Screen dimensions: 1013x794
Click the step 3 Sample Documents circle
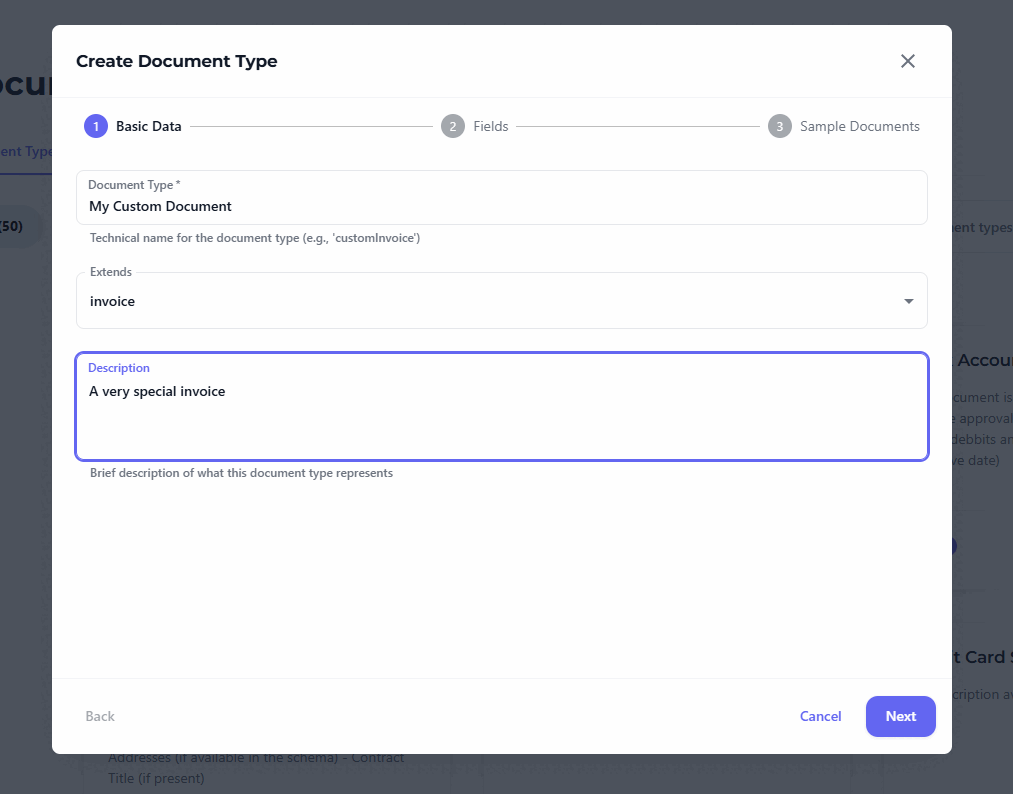(780, 126)
